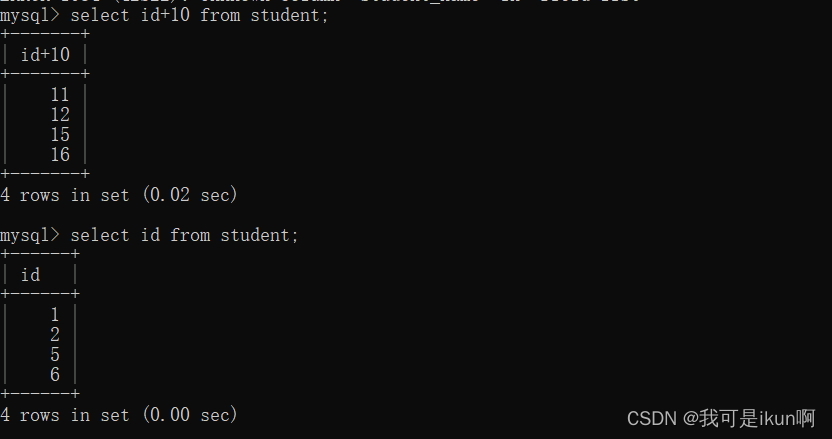The width and height of the screenshot is (832, 439).
Task: Click the value 16 in results
Action: pyautogui.click(x=60, y=154)
